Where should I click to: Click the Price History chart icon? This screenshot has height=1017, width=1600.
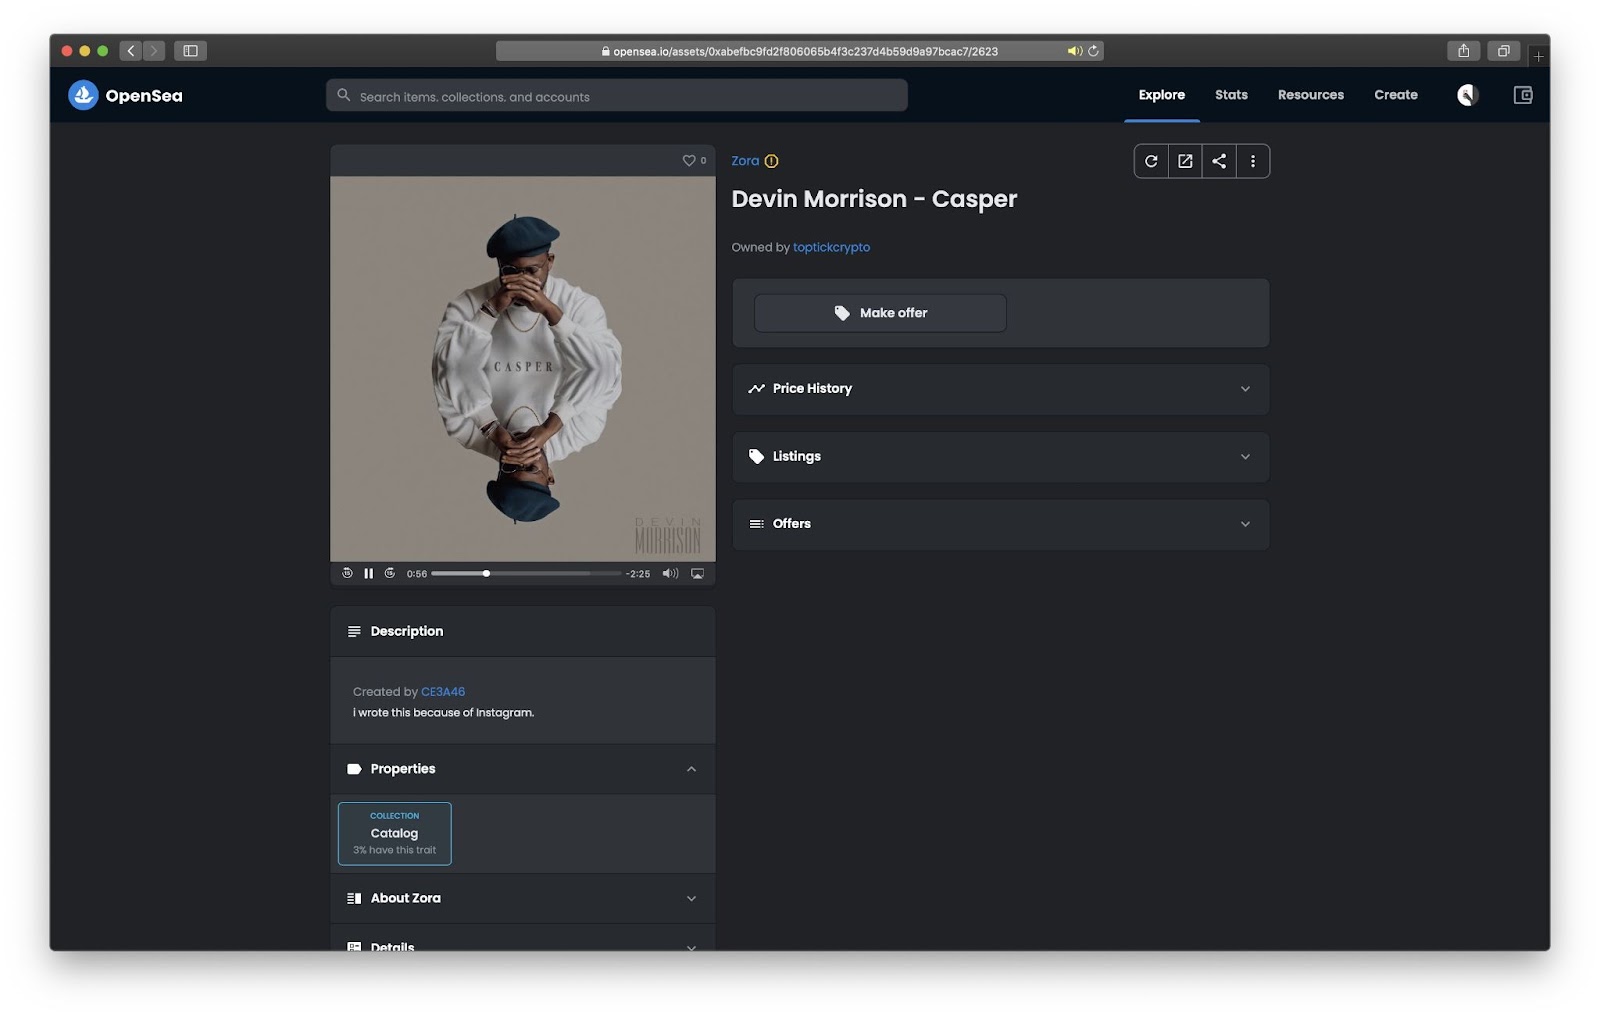pos(757,389)
